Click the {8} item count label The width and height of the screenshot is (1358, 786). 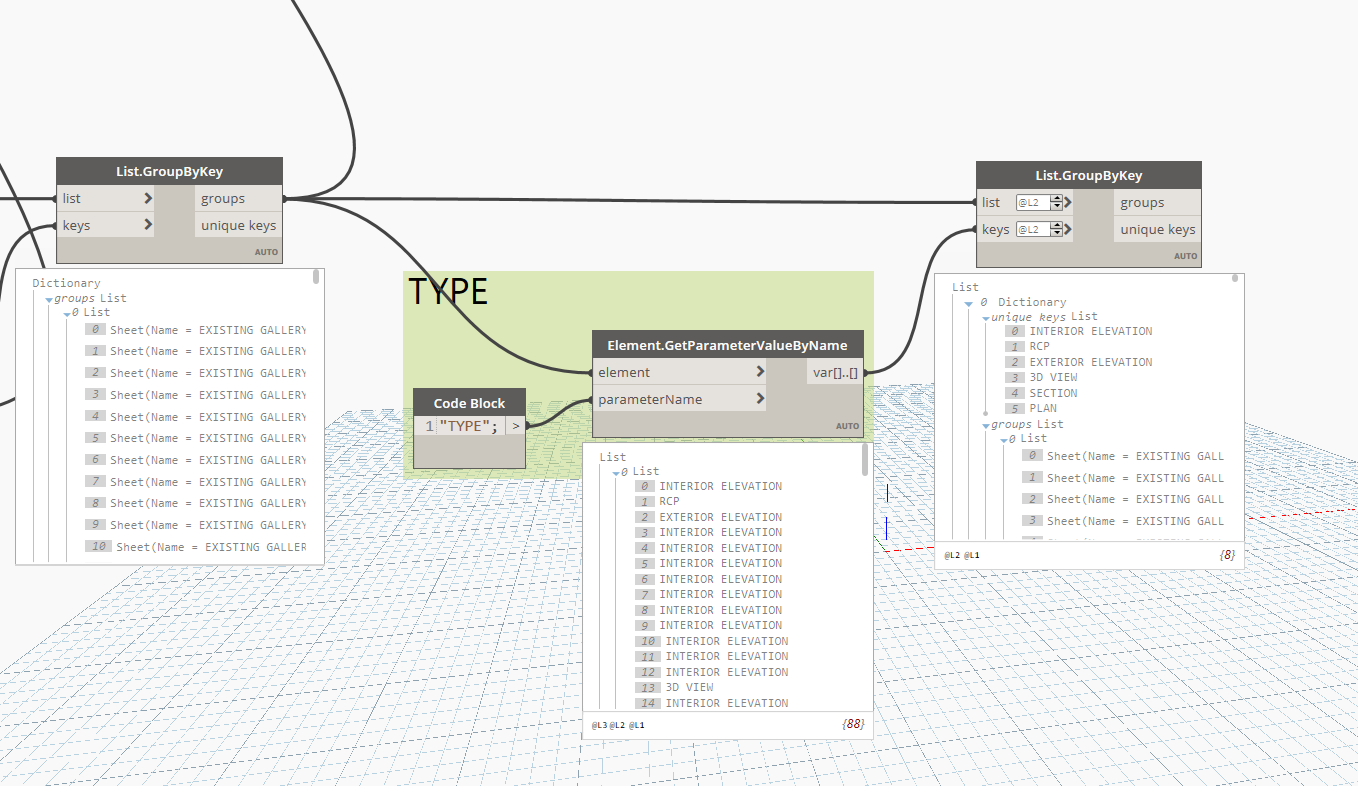[x=1227, y=554]
